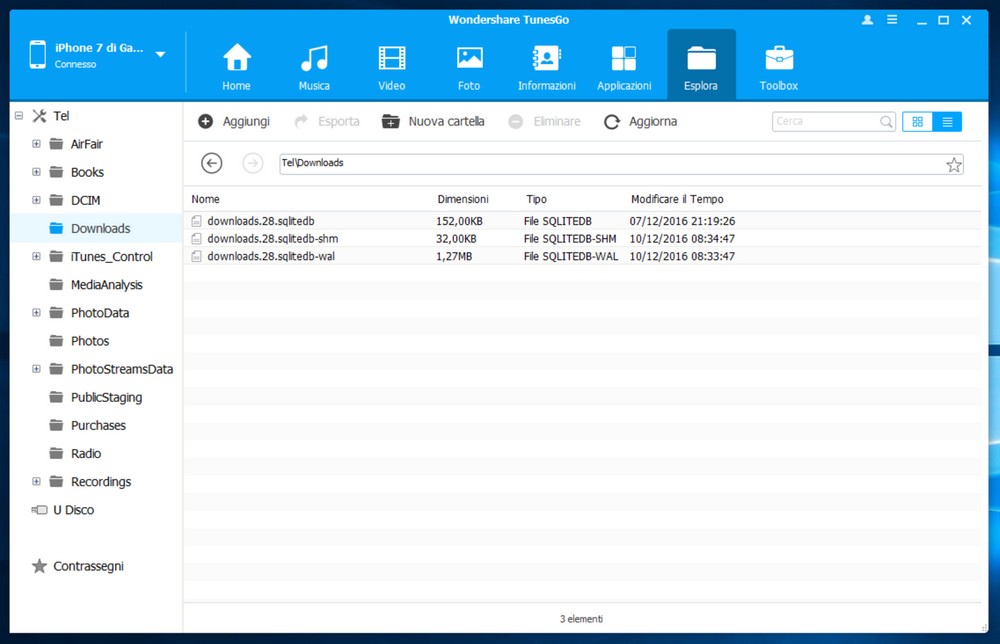Open the Radio folder
This screenshot has height=644, width=1000.
86,453
